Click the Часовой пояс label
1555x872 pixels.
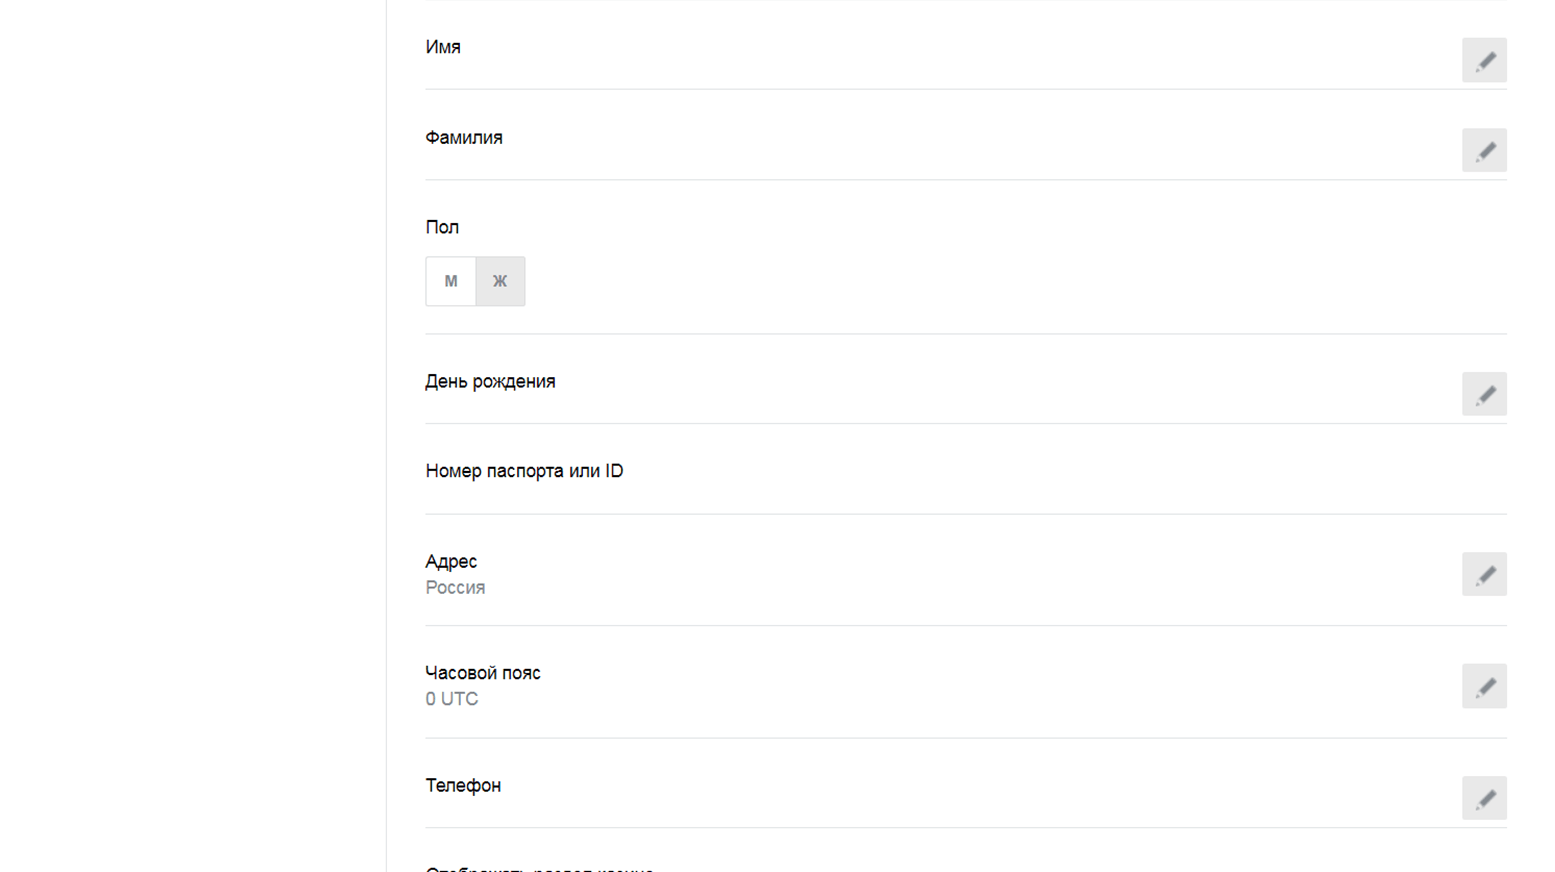click(483, 673)
